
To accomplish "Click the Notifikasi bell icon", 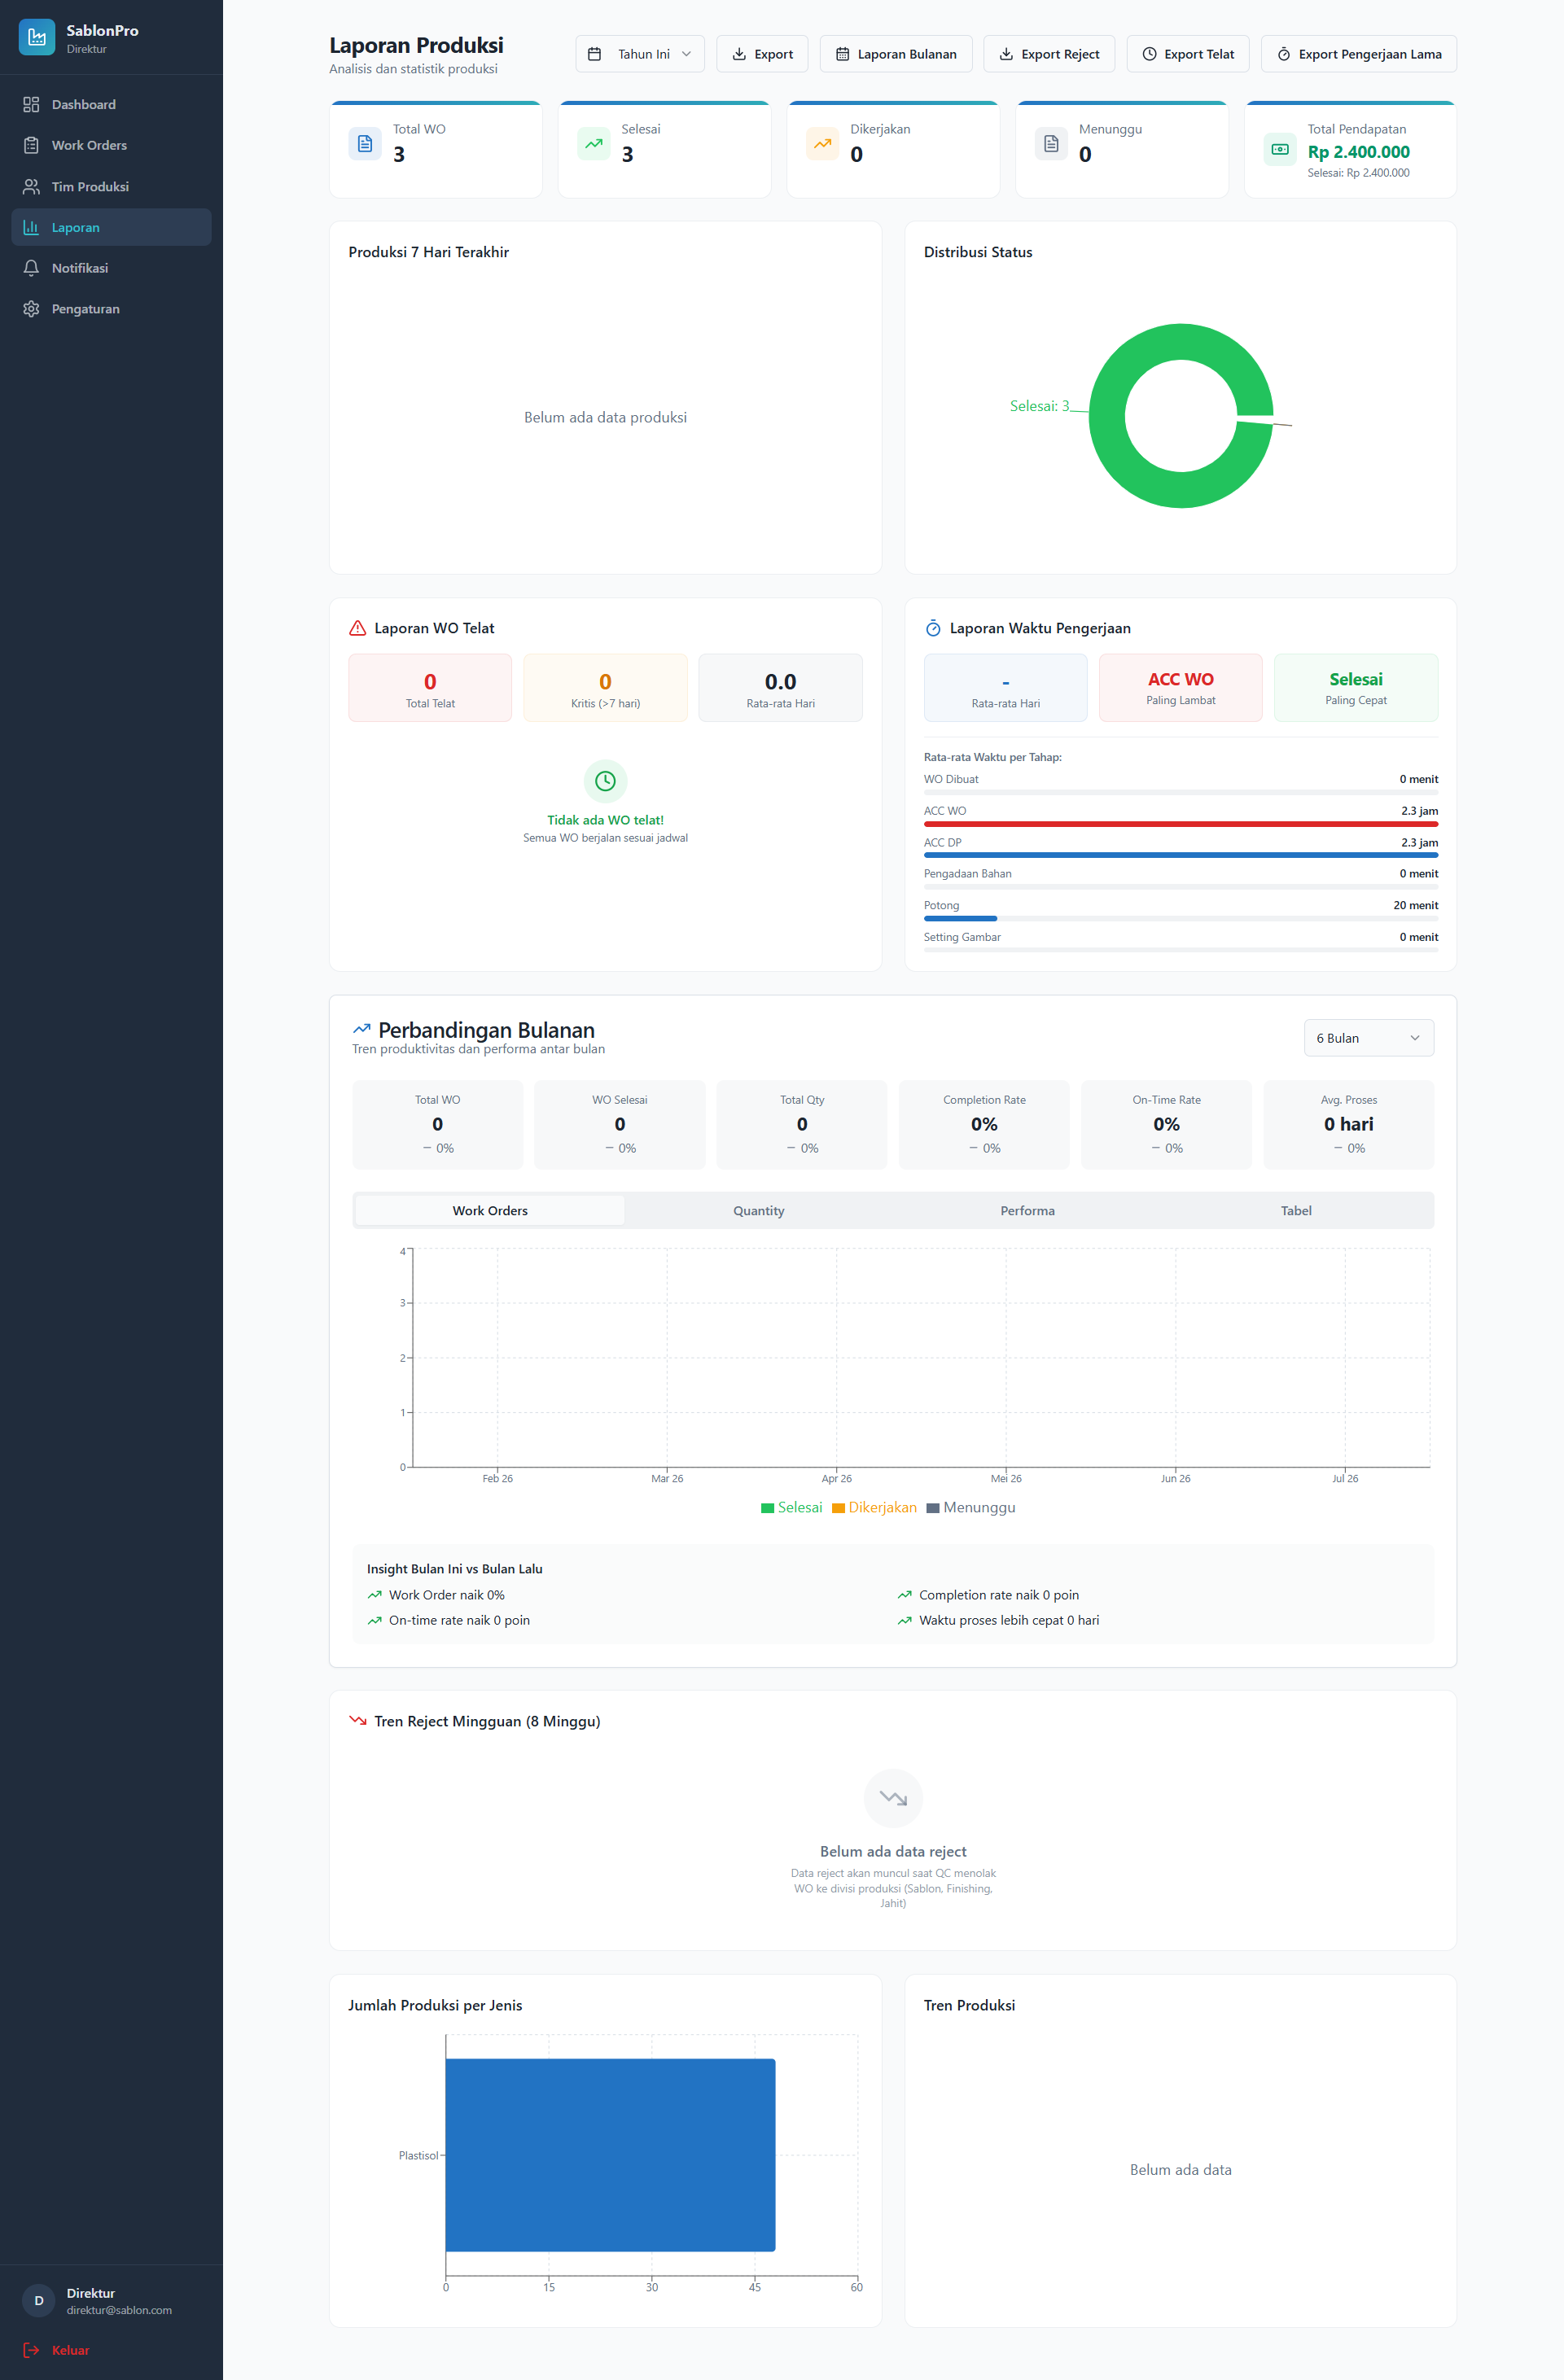I will 31,268.
